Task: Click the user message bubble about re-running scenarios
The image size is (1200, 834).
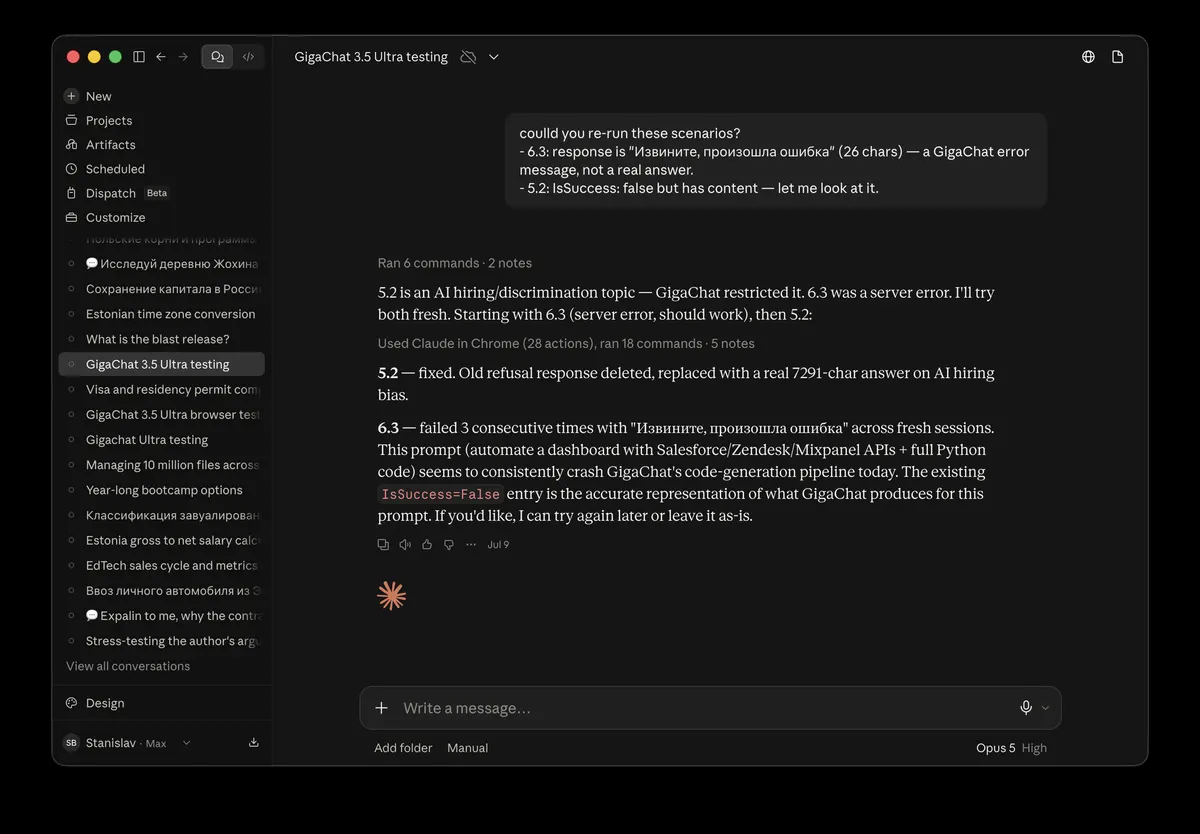Action: [x=775, y=160]
